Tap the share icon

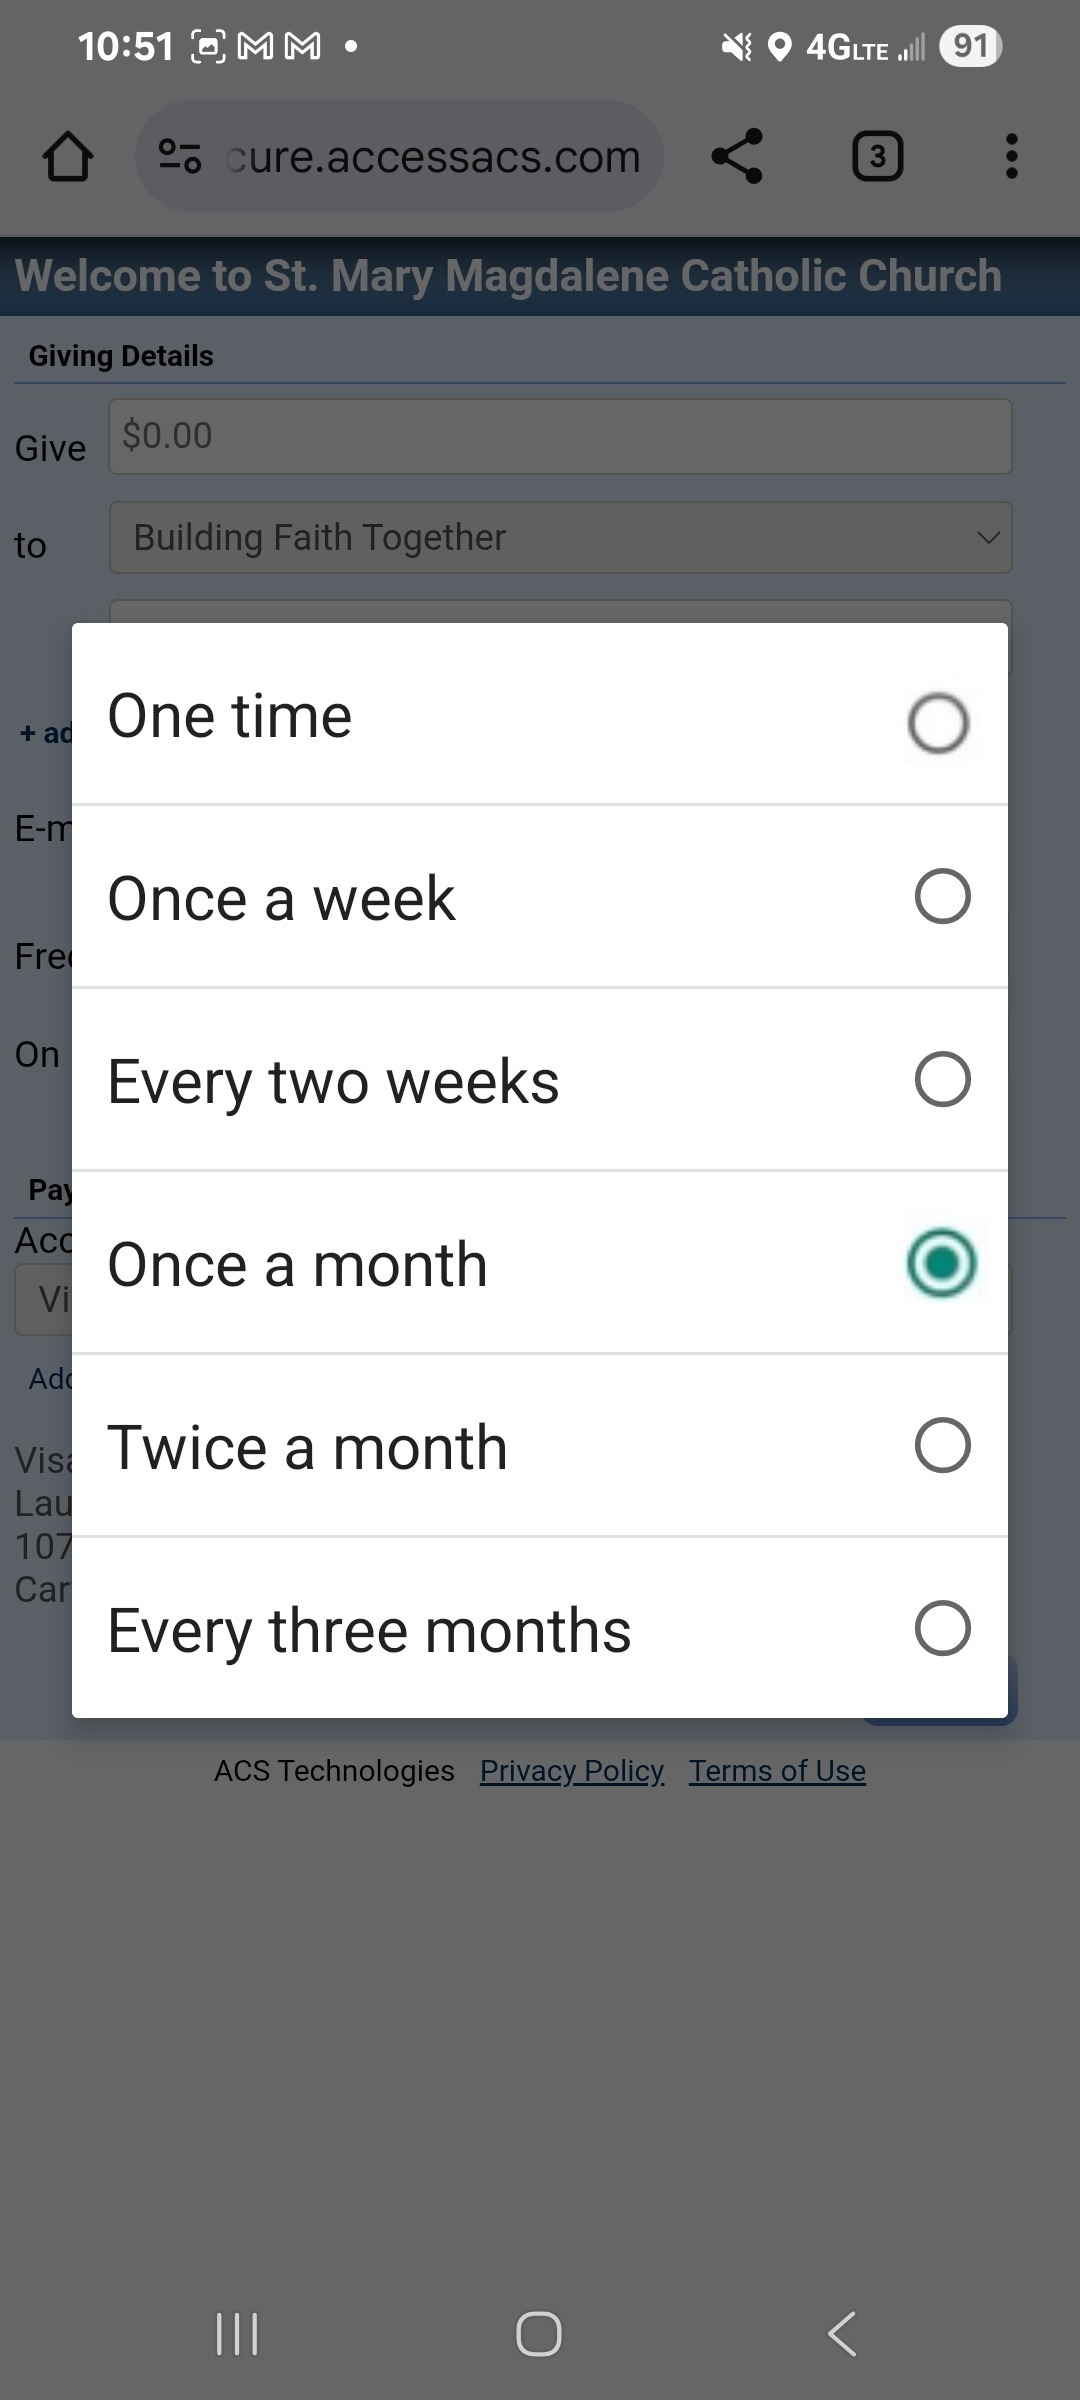click(737, 156)
